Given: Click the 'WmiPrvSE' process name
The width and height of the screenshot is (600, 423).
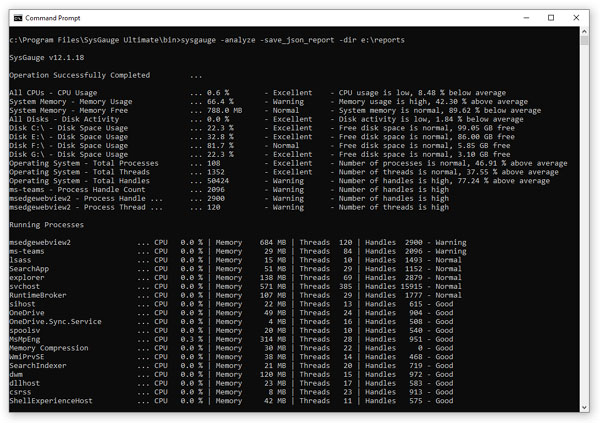Looking at the screenshot, I should pos(27,357).
